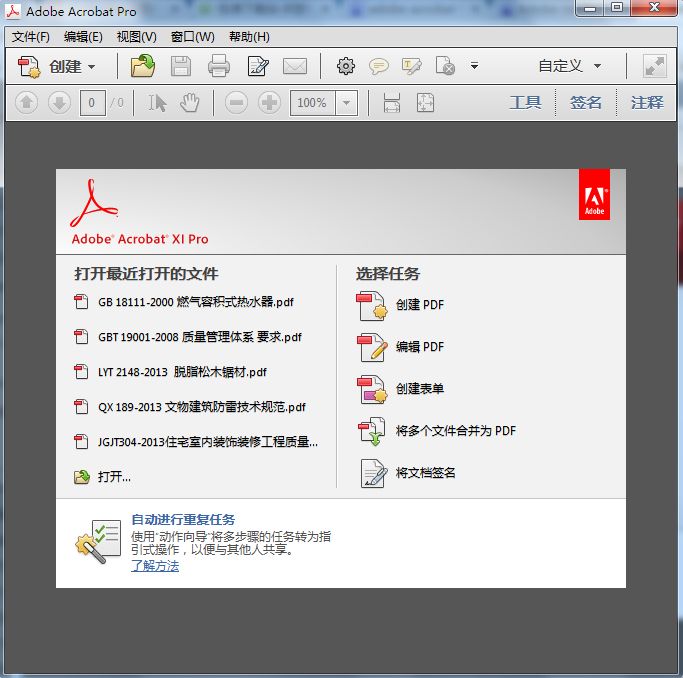Open the 帮助(H) menu

click(x=250, y=37)
